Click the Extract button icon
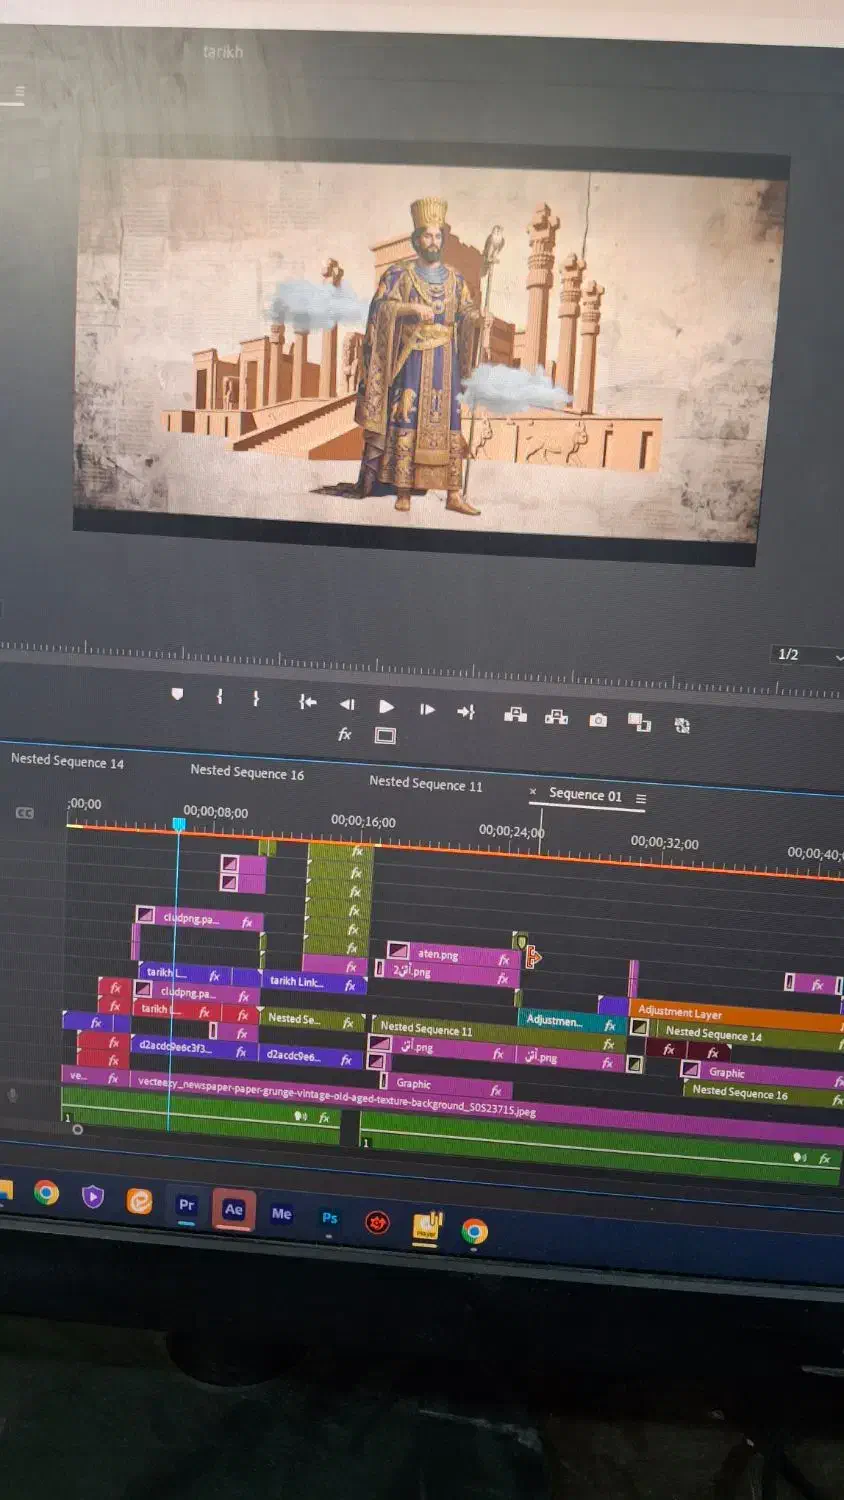The width and height of the screenshot is (844, 1500). coord(556,716)
